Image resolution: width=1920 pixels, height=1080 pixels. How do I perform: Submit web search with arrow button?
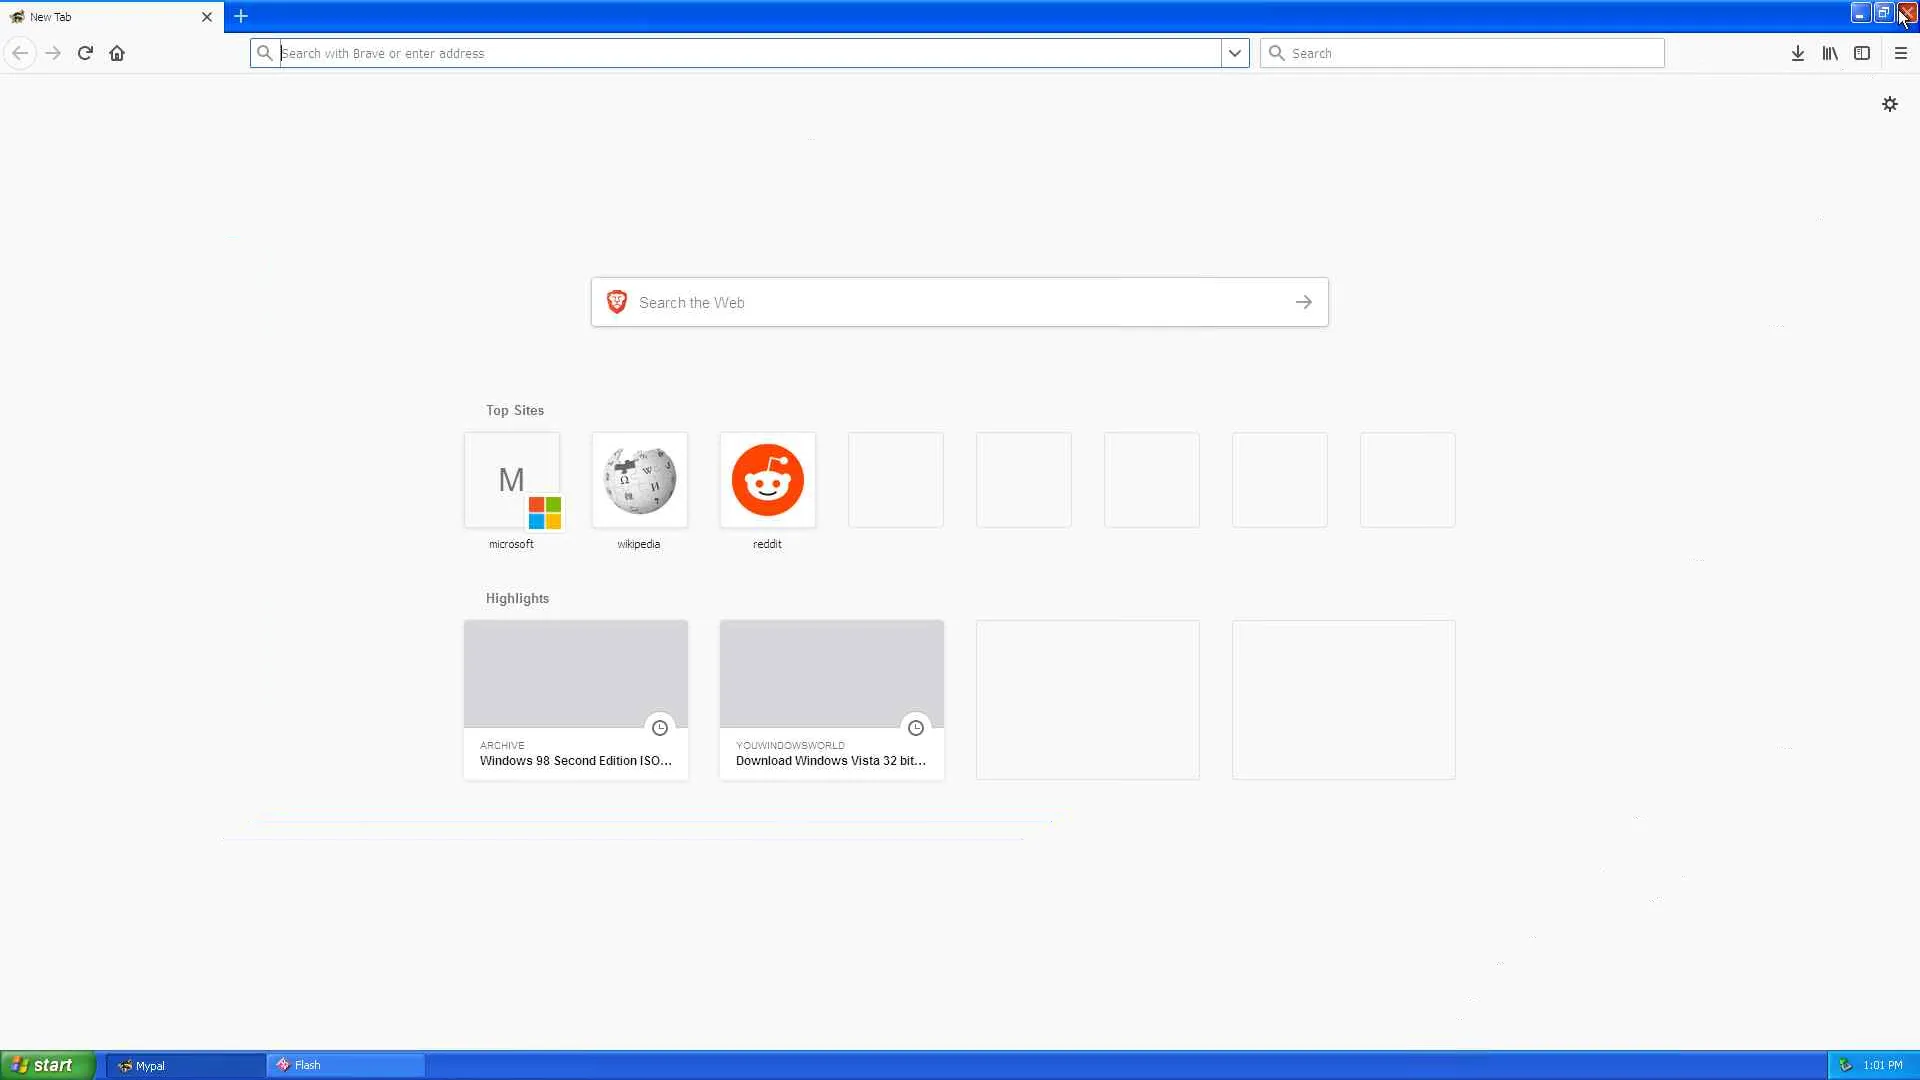pyautogui.click(x=1303, y=302)
